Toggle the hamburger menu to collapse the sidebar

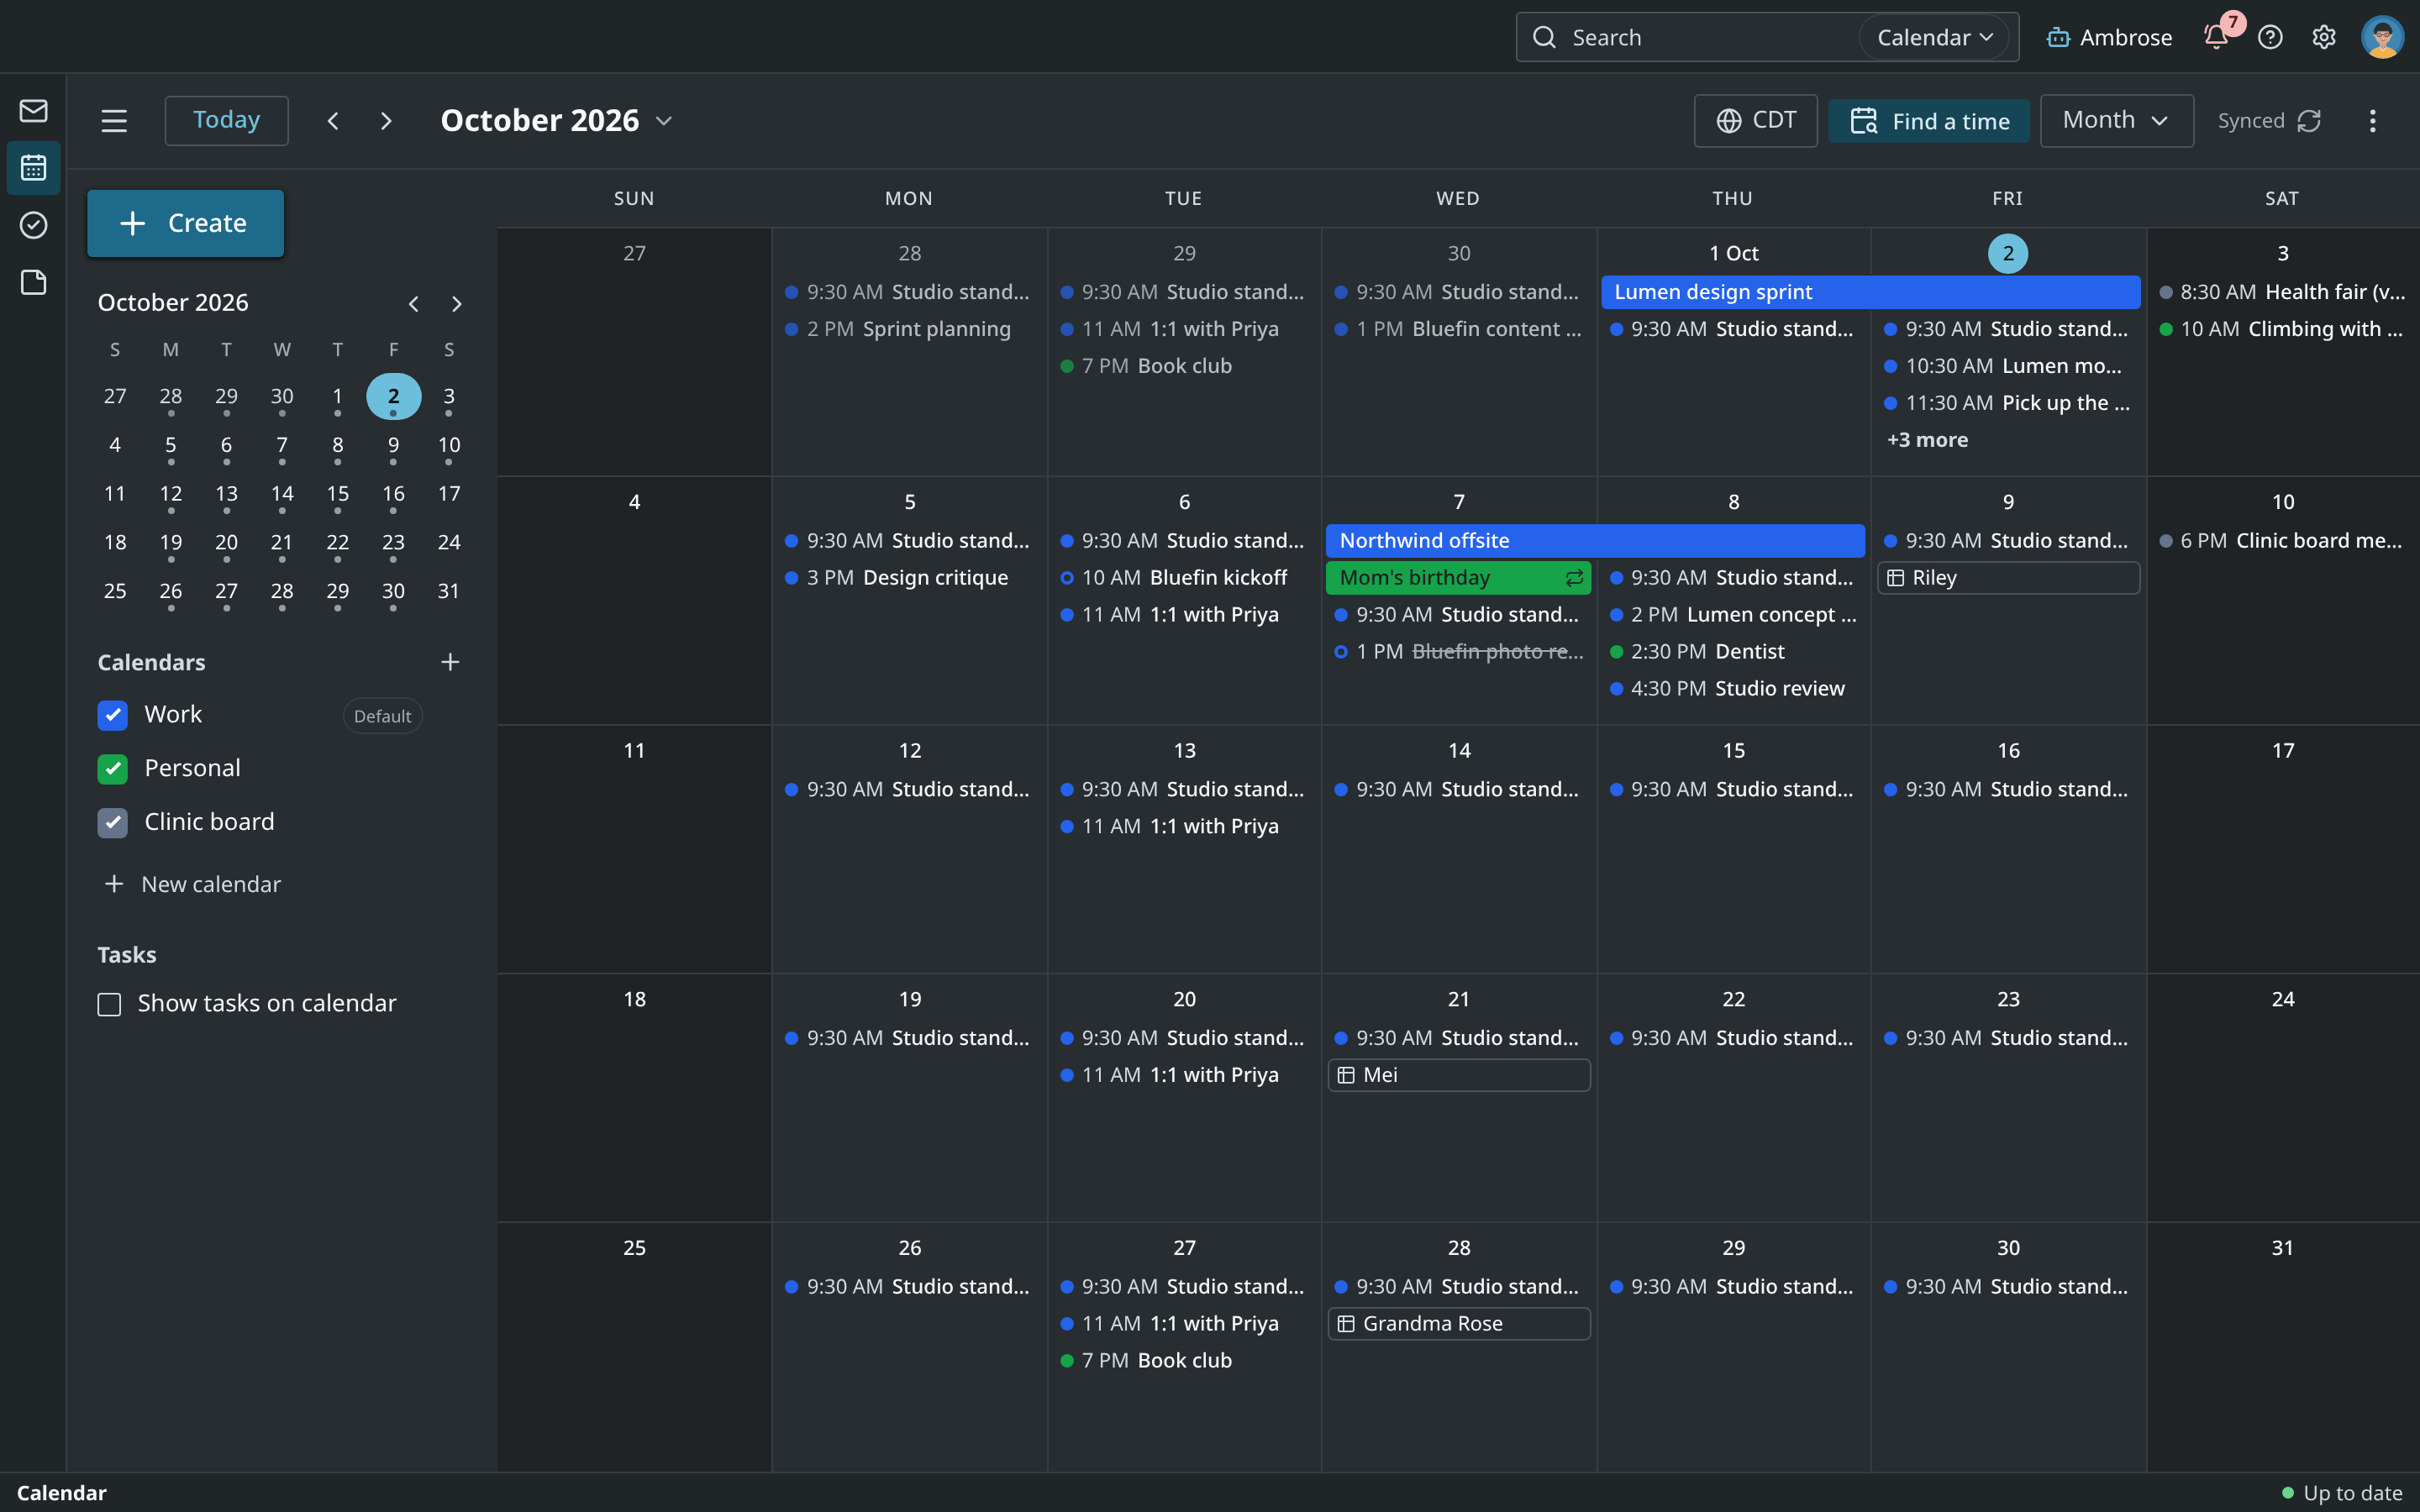click(x=114, y=121)
